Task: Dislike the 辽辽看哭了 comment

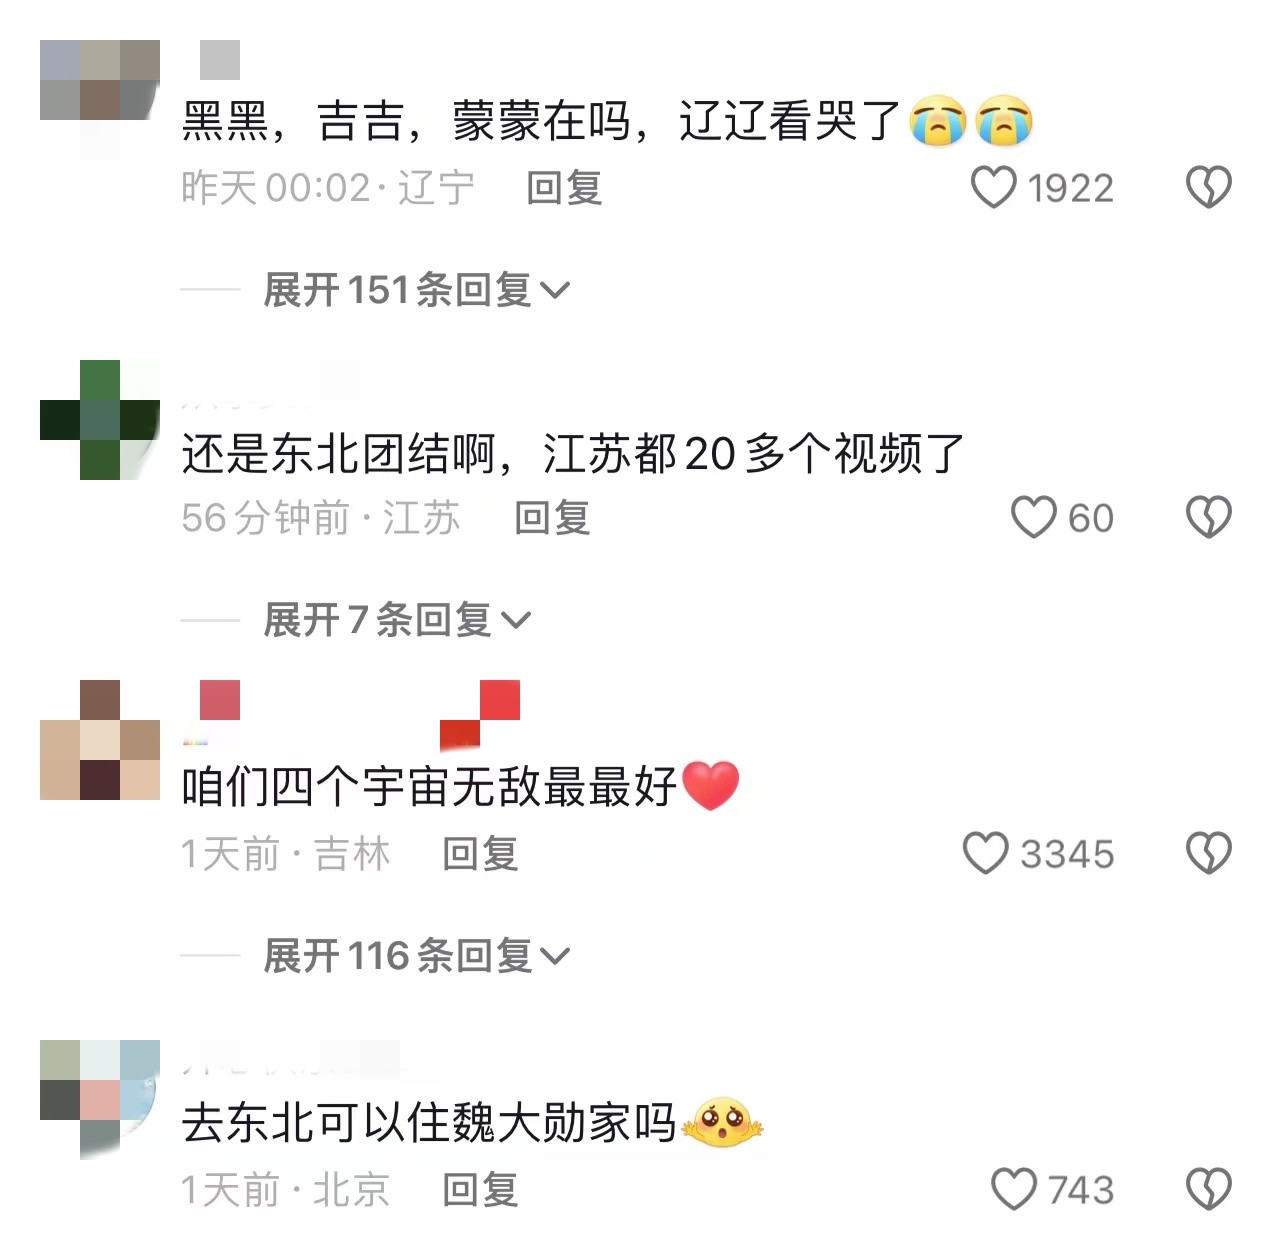Action: [1208, 187]
